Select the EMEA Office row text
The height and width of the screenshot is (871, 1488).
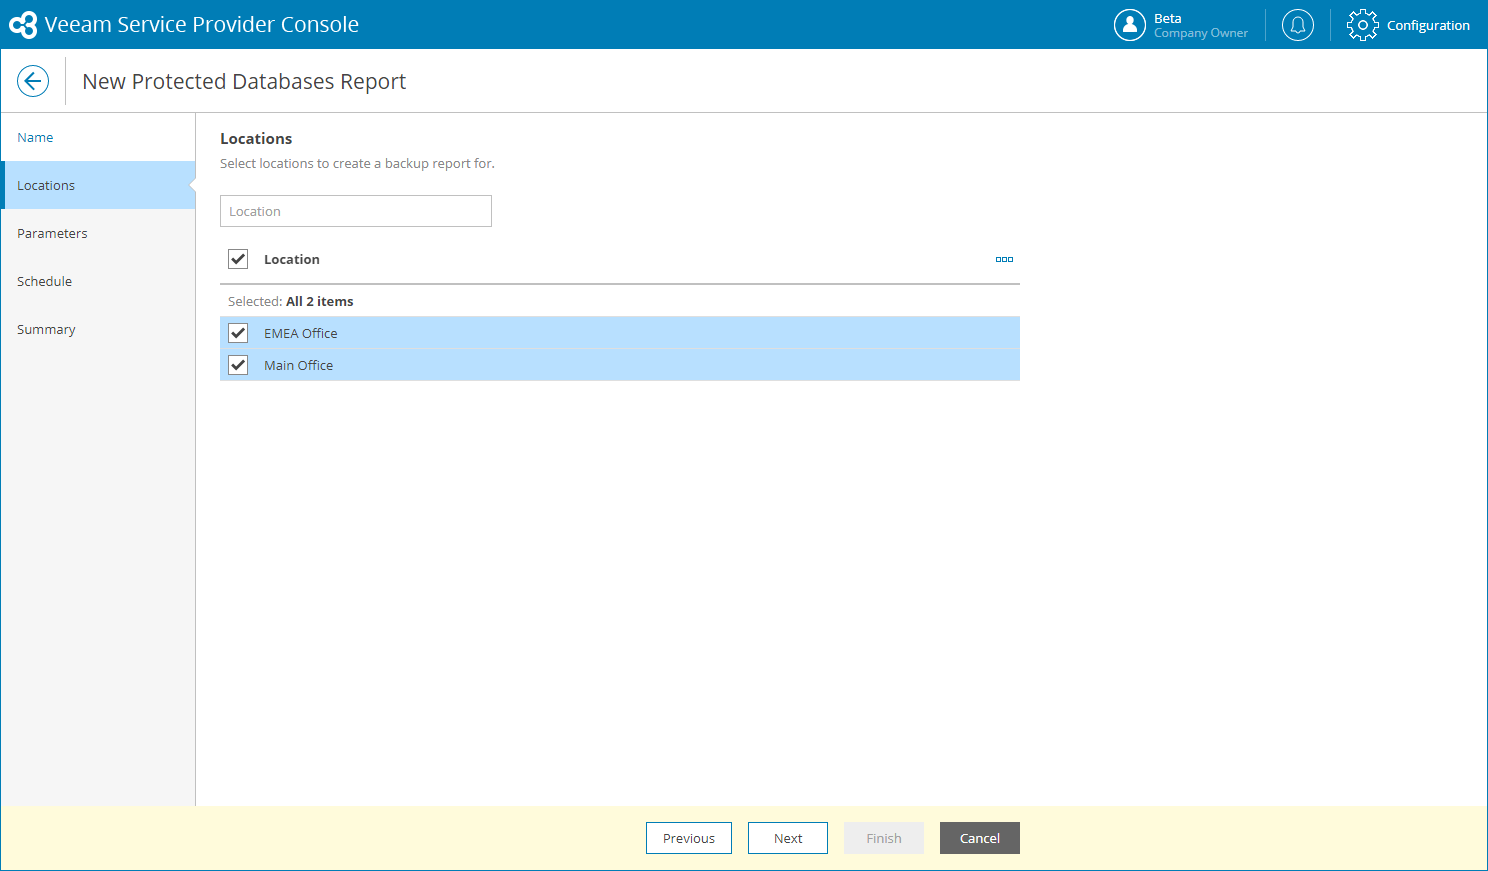pyautogui.click(x=301, y=333)
